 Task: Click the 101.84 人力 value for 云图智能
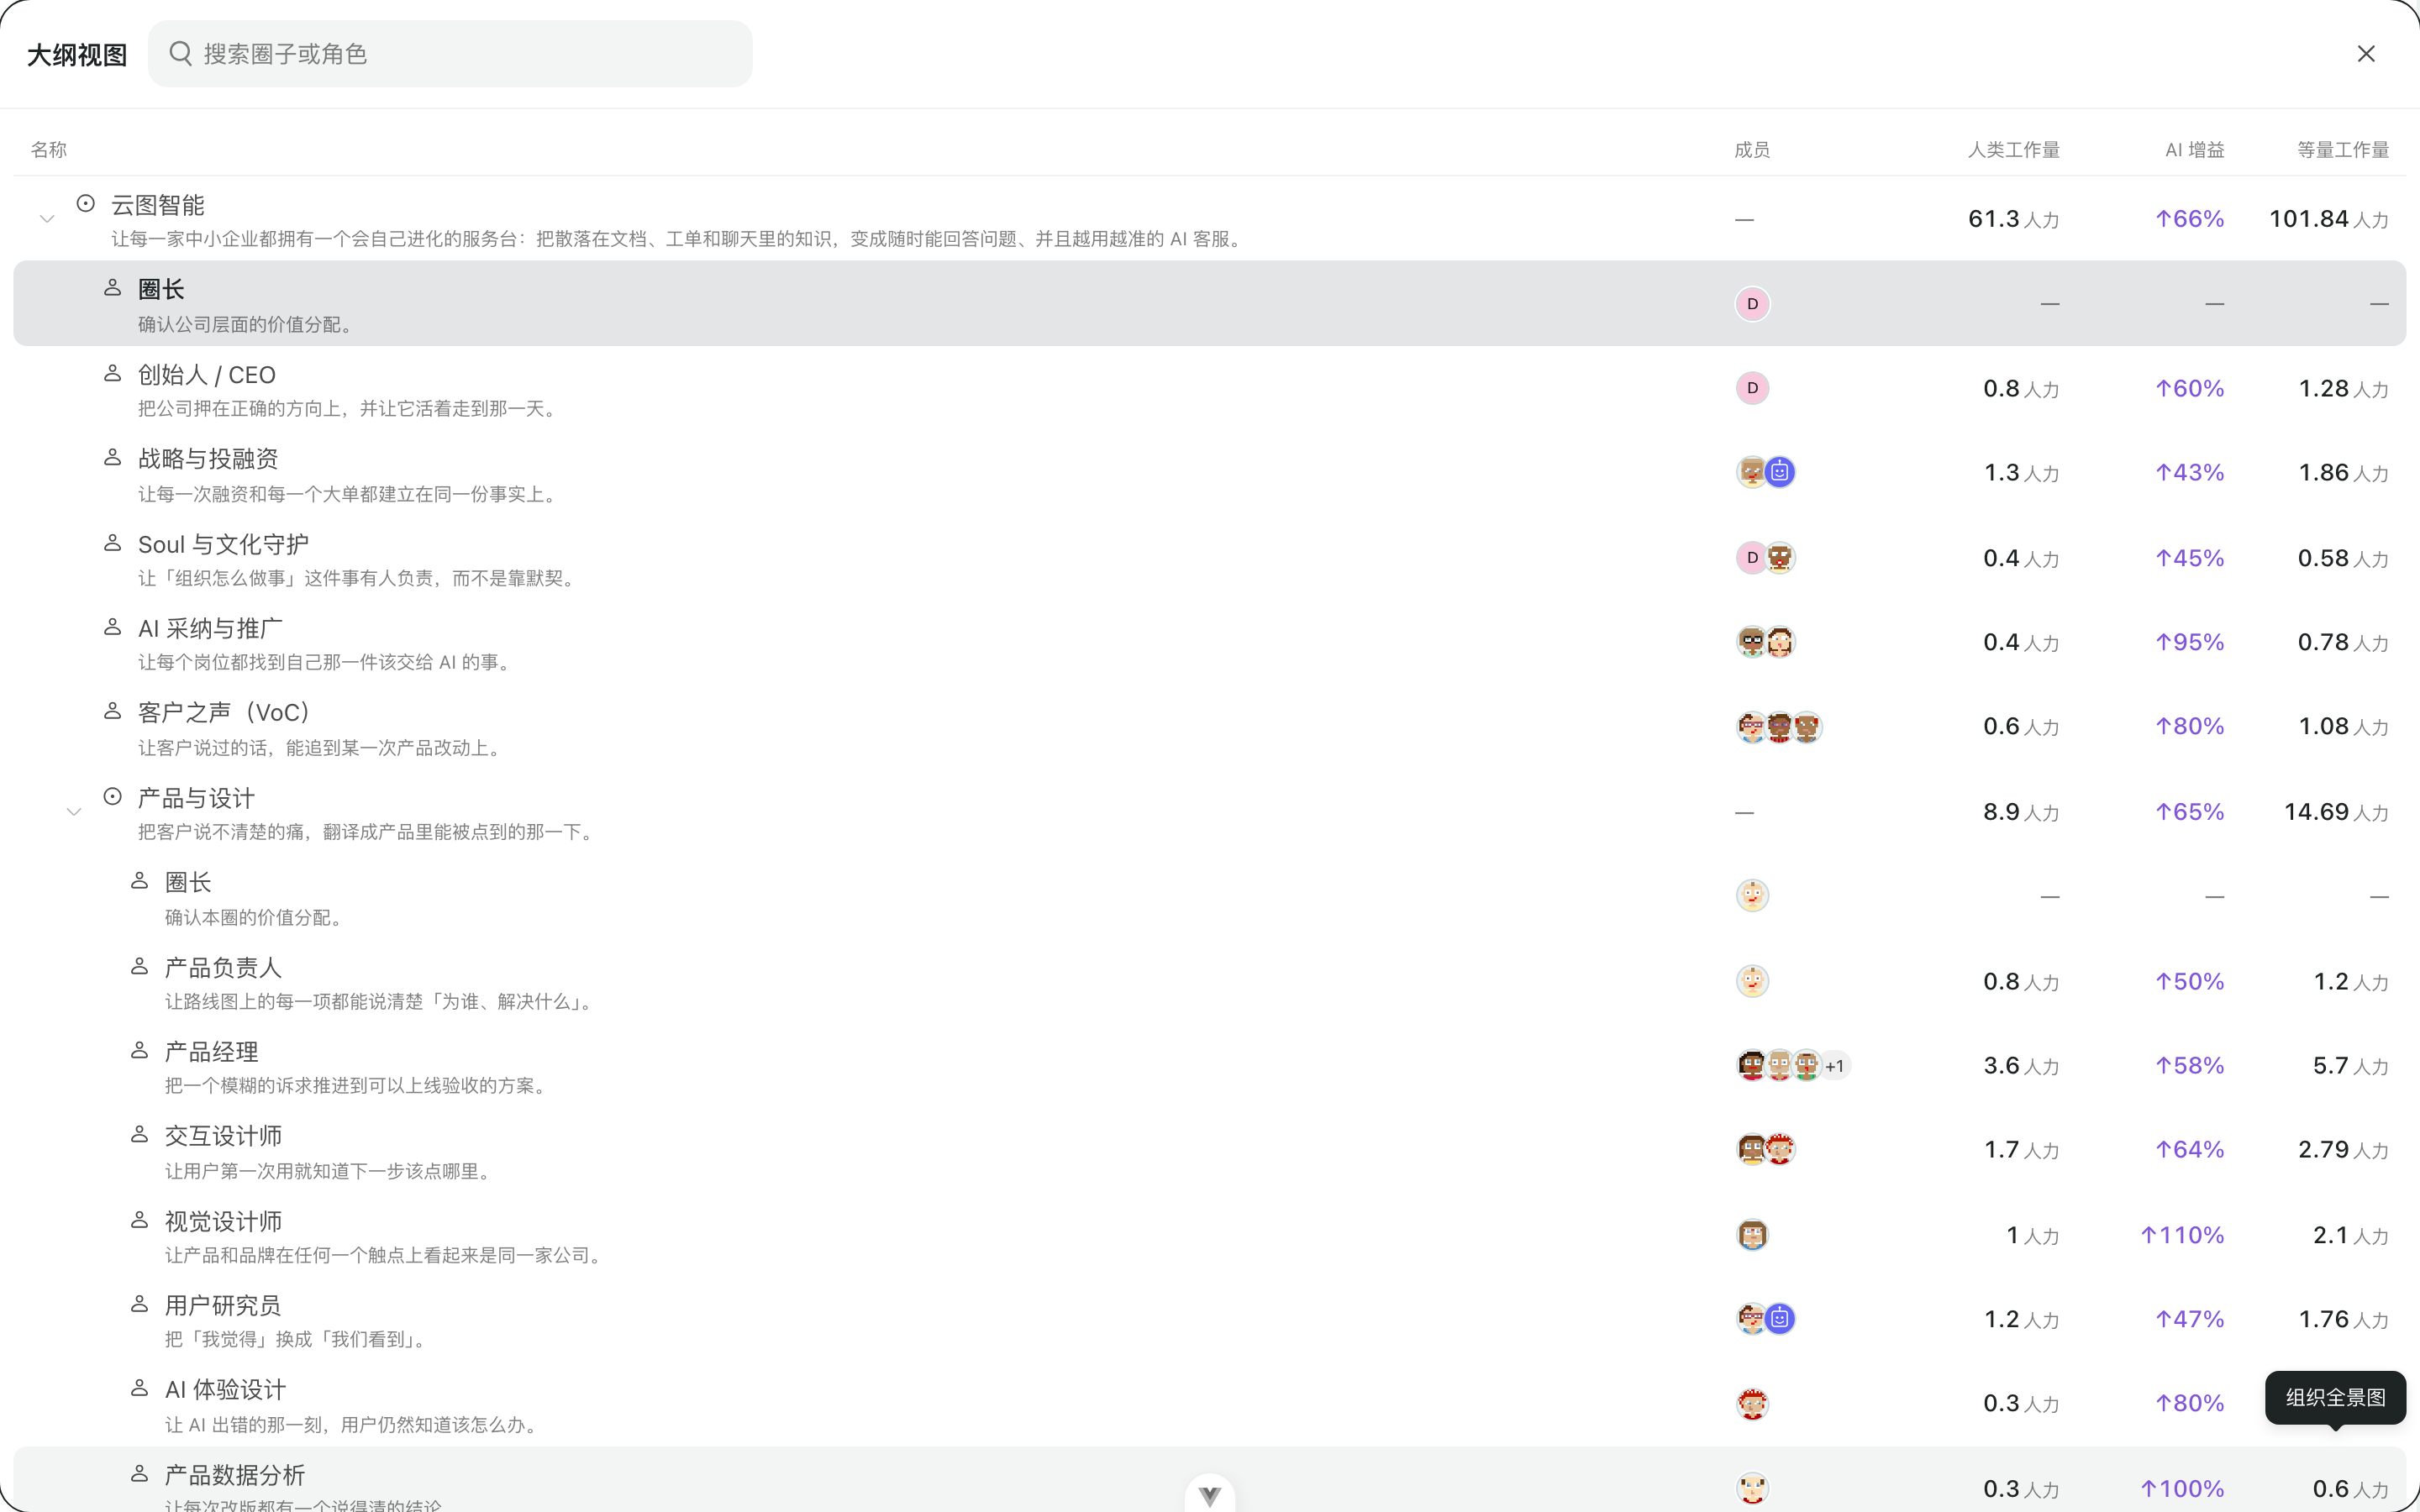2329,219
